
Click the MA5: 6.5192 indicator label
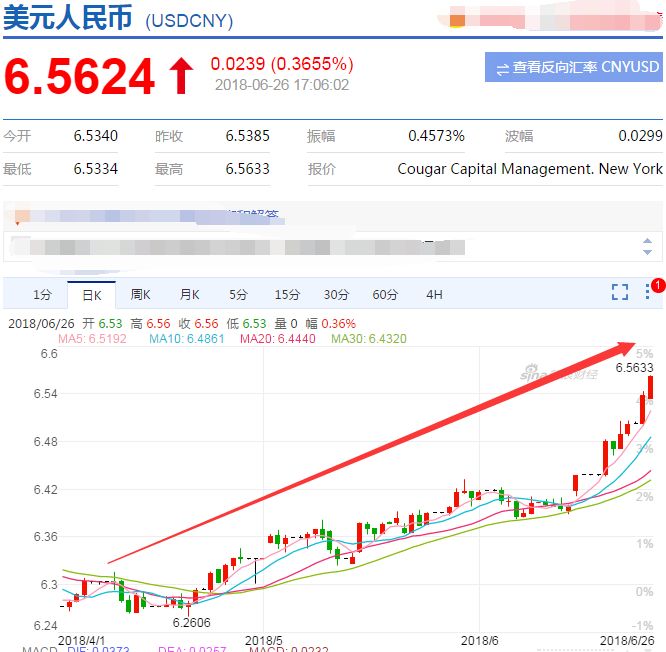[x=92, y=339]
